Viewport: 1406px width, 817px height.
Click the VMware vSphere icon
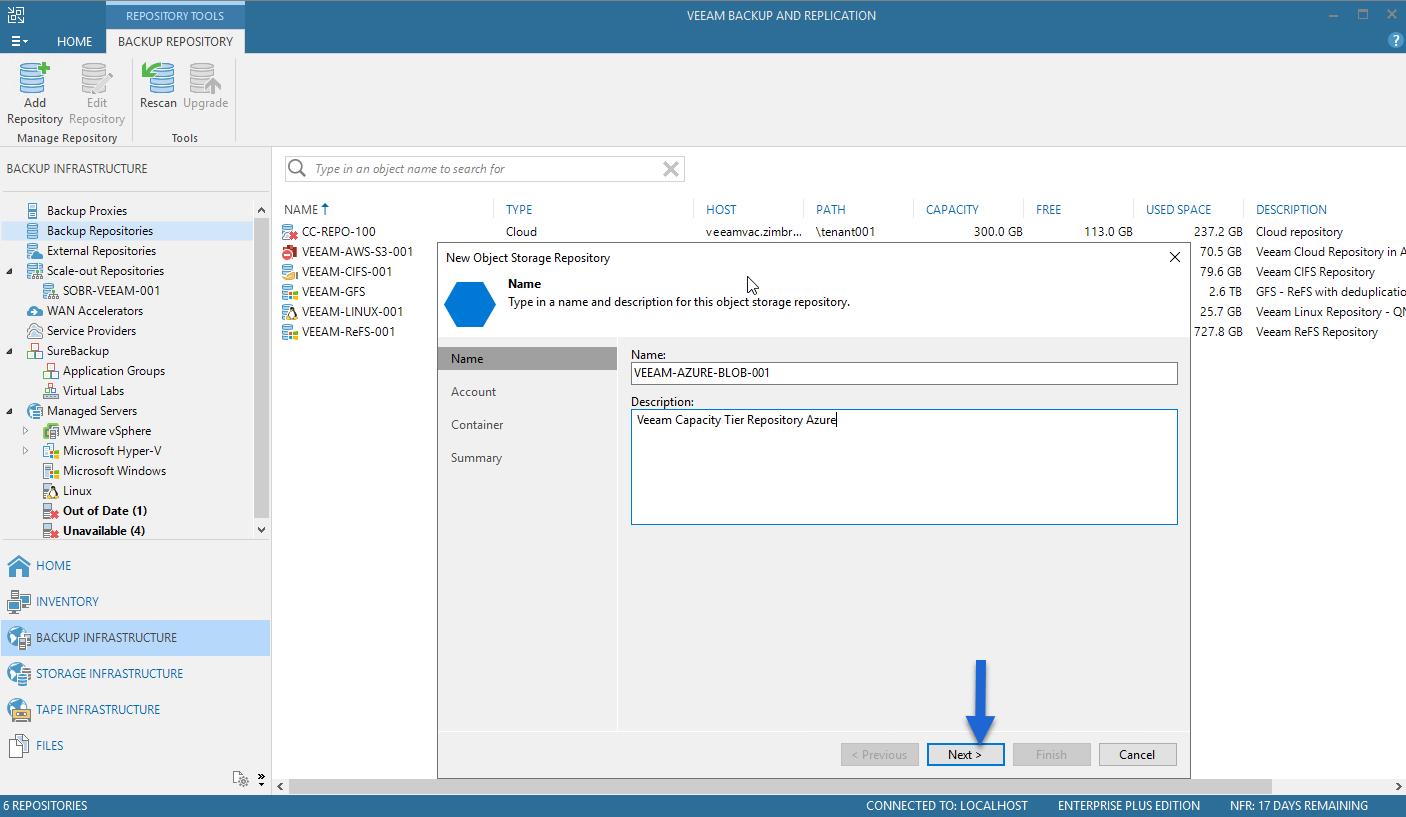pyautogui.click(x=51, y=431)
